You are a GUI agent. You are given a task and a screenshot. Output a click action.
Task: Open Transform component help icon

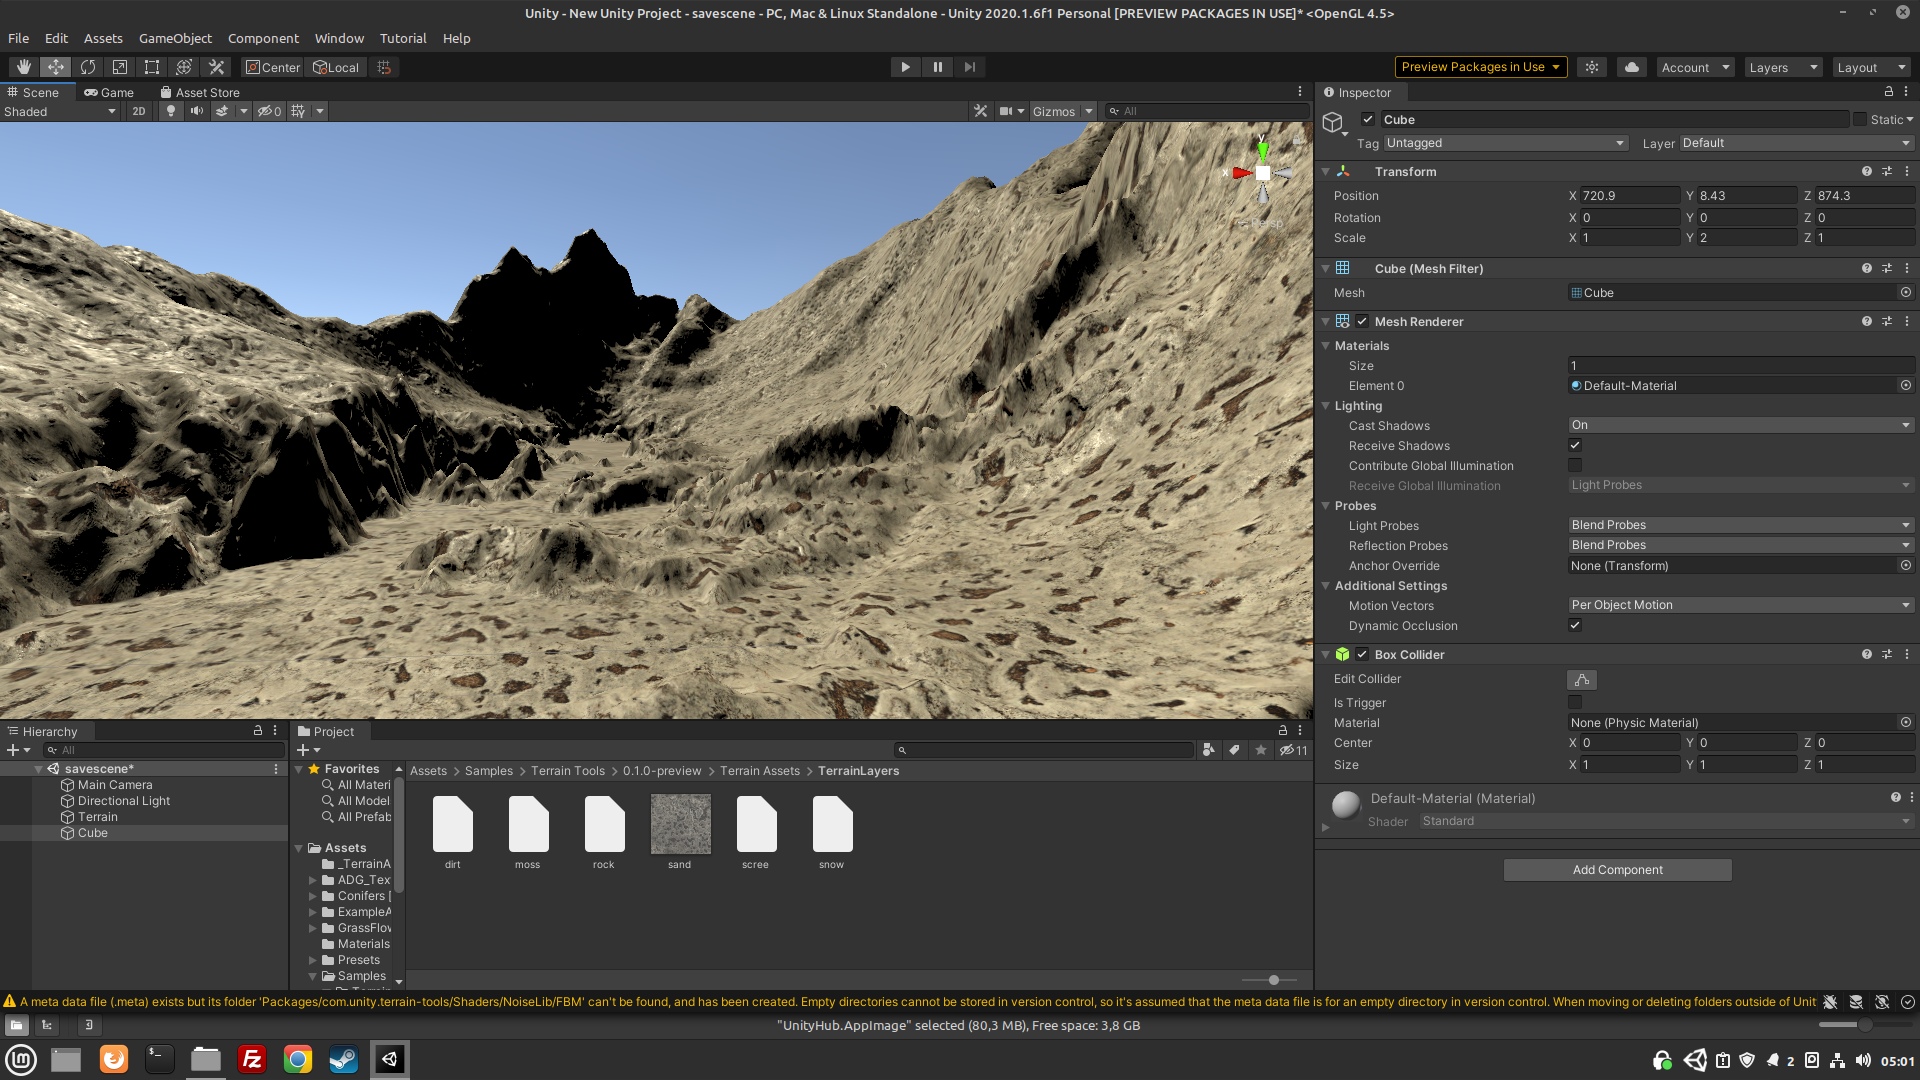tap(1867, 171)
